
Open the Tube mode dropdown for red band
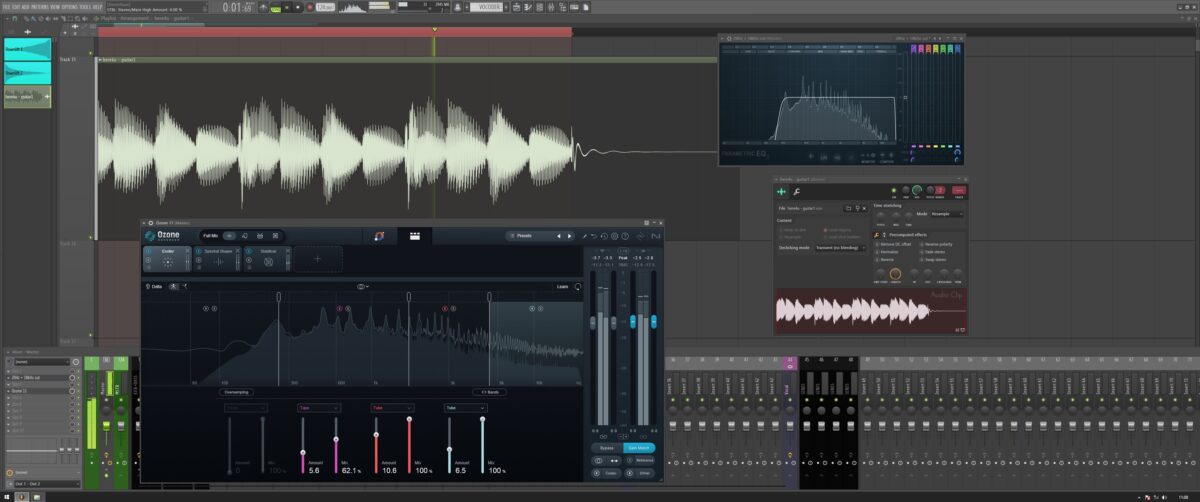pos(392,408)
